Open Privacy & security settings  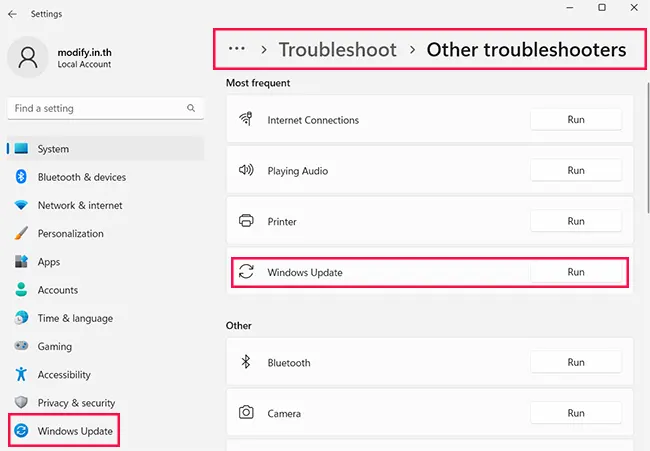(76, 403)
